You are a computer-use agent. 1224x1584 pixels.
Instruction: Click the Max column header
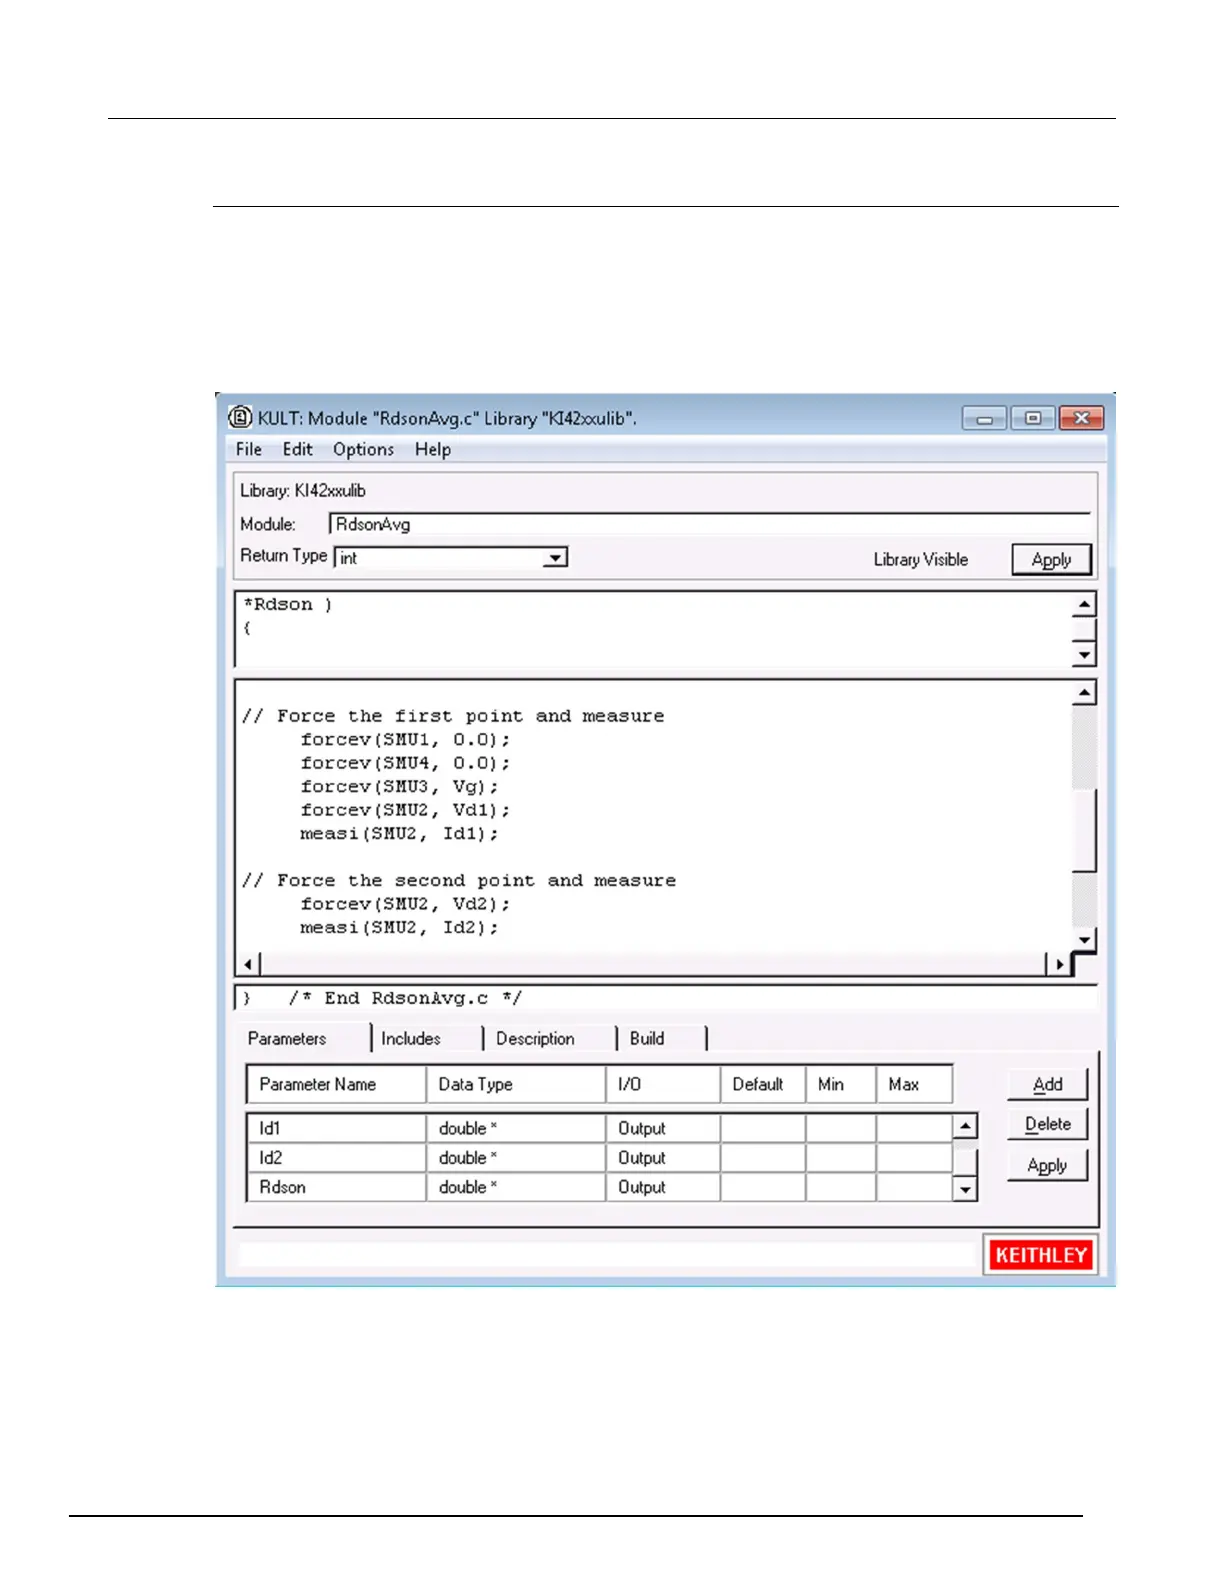pos(914,1085)
